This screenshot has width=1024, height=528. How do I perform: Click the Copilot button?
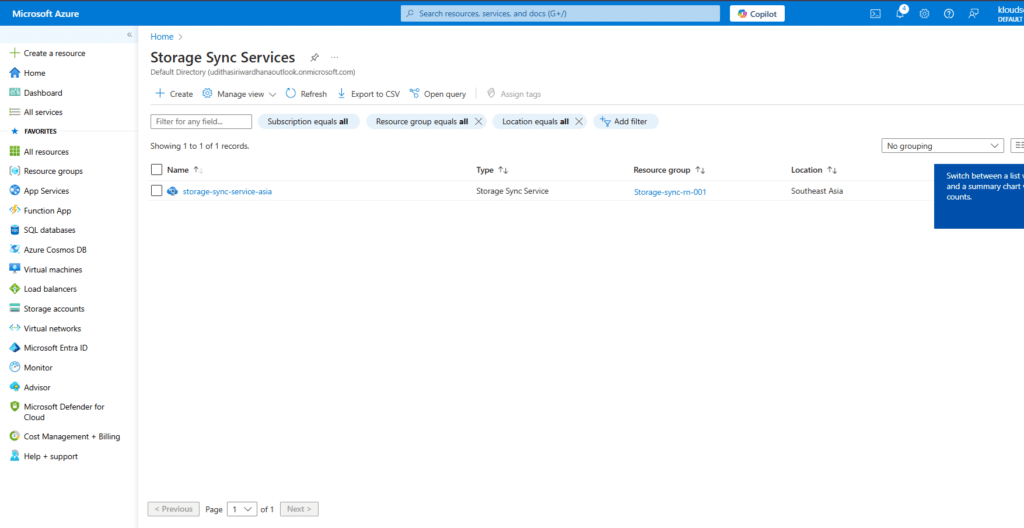[x=757, y=13]
